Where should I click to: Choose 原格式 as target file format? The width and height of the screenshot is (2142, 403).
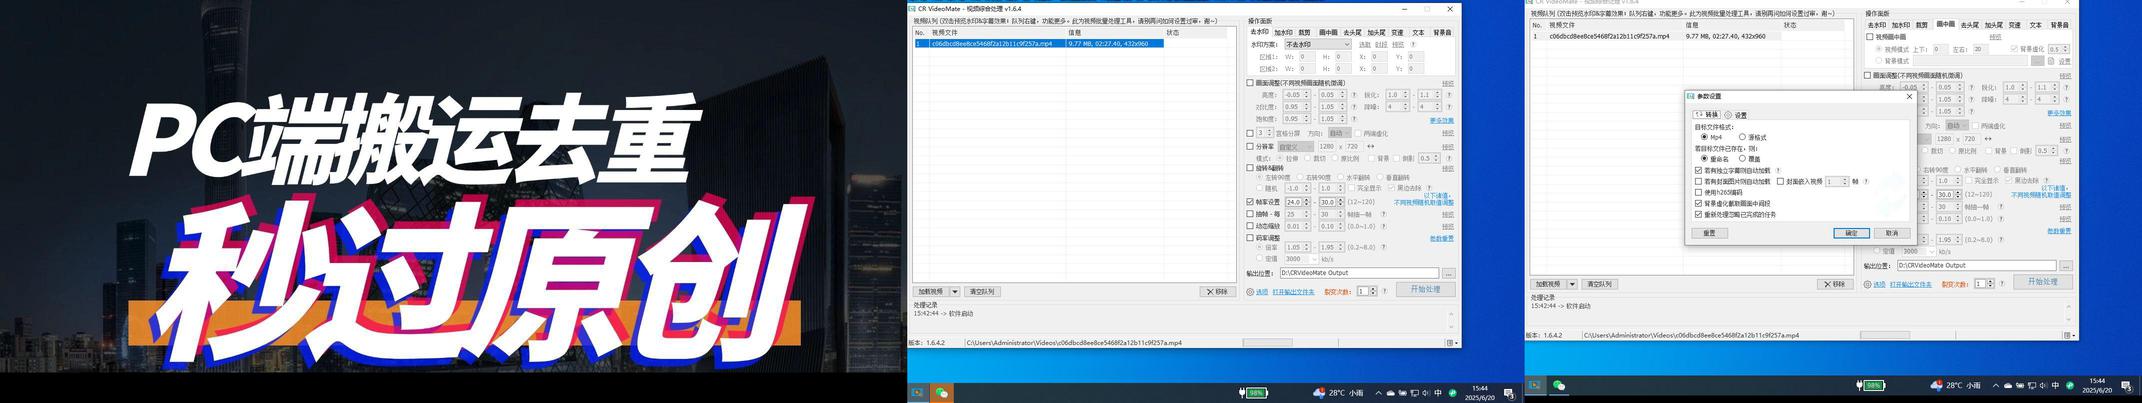click(1742, 137)
